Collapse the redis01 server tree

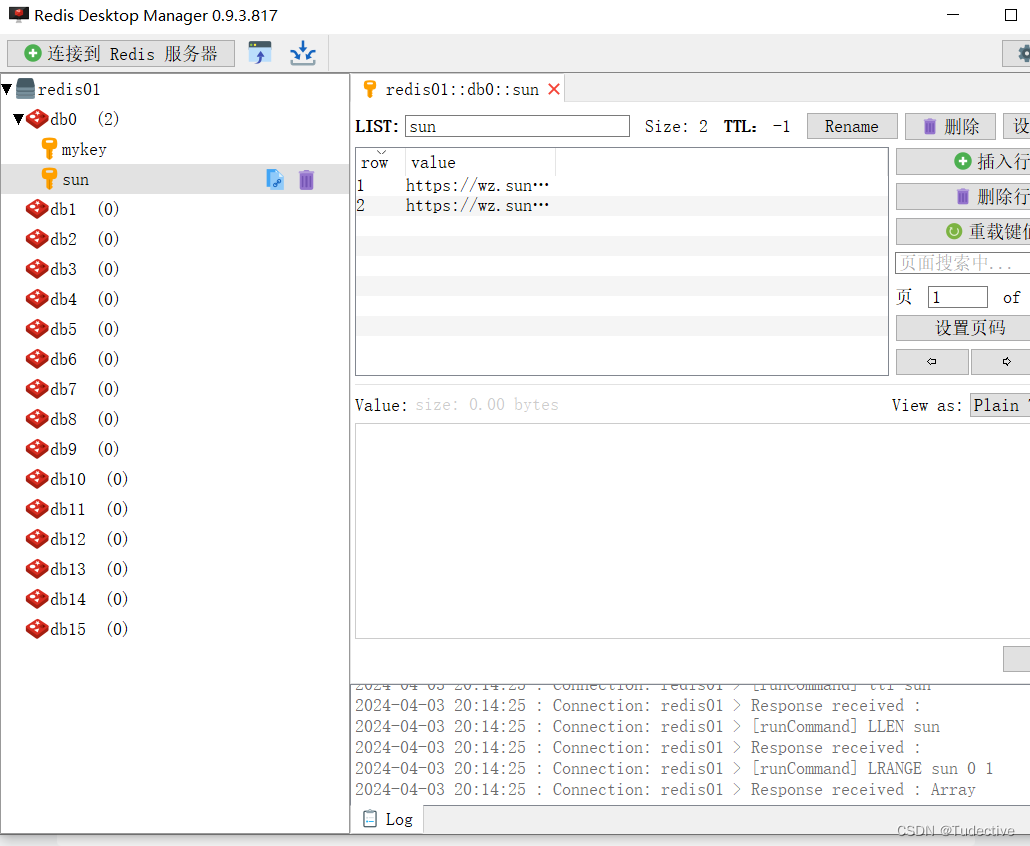click(x=7, y=89)
